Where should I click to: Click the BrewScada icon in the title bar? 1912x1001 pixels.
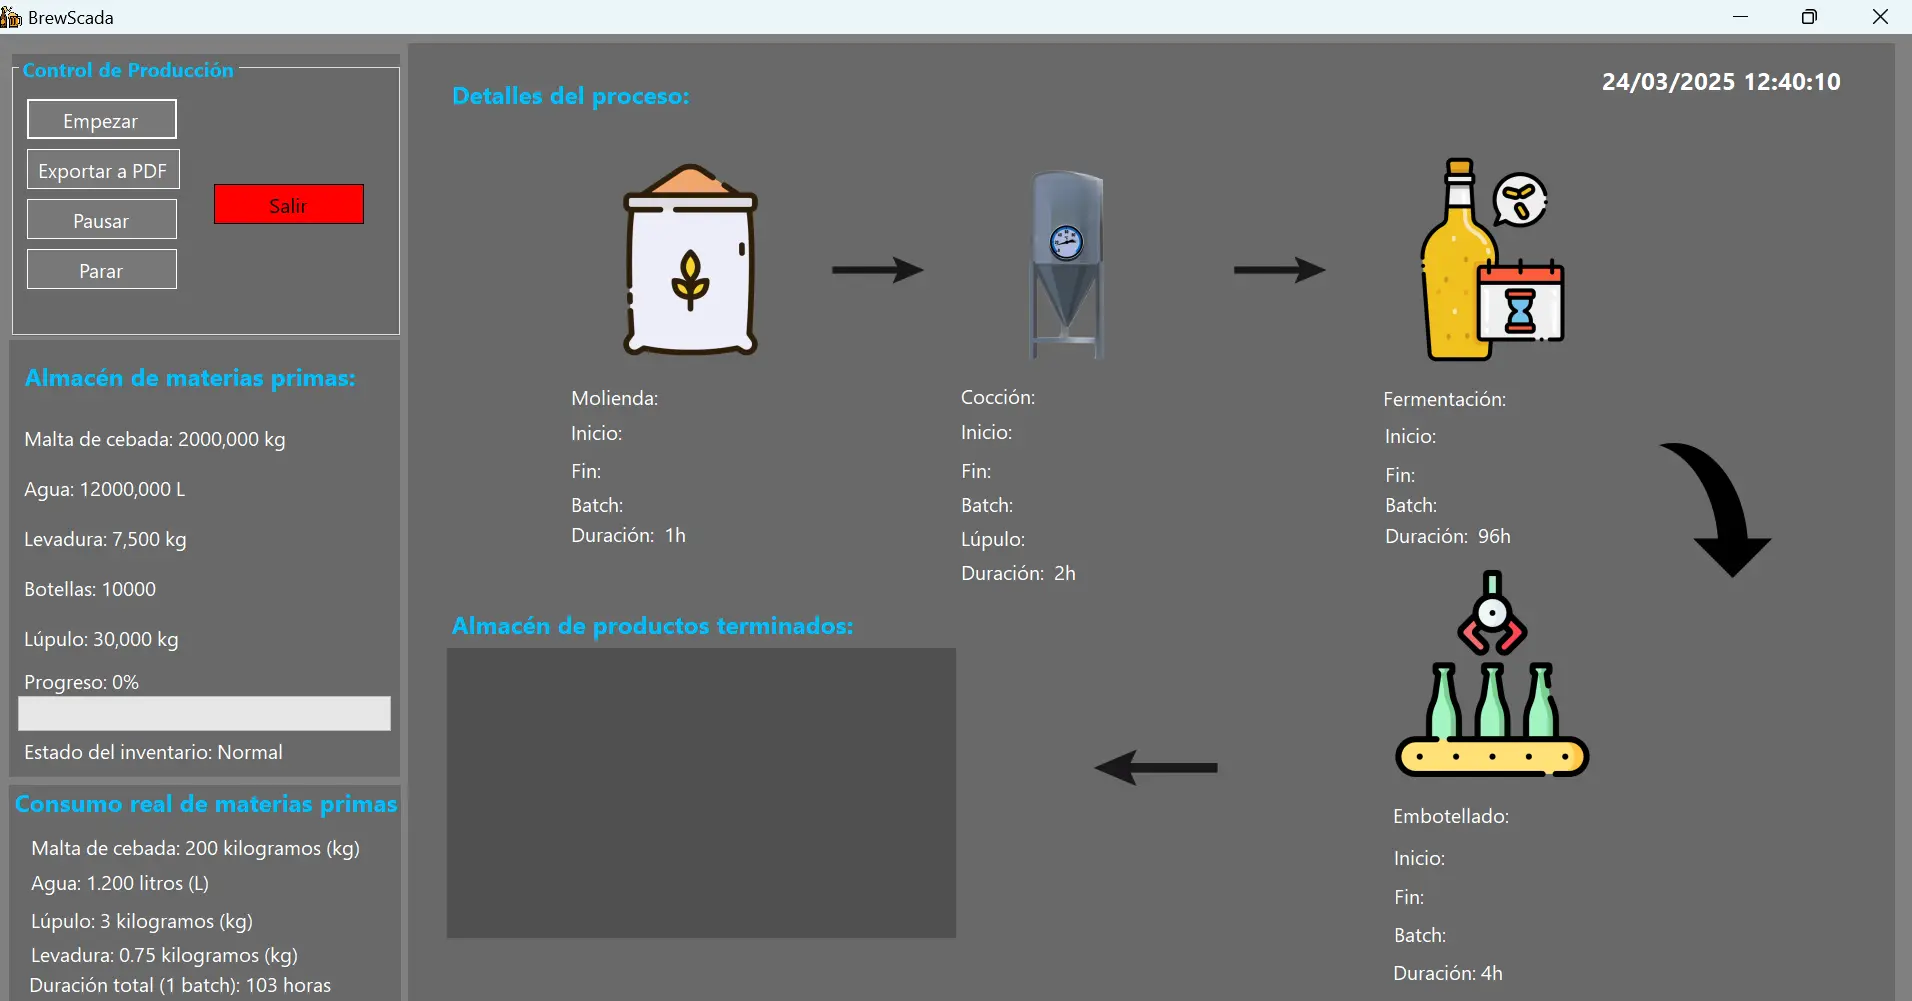pos(12,16)
